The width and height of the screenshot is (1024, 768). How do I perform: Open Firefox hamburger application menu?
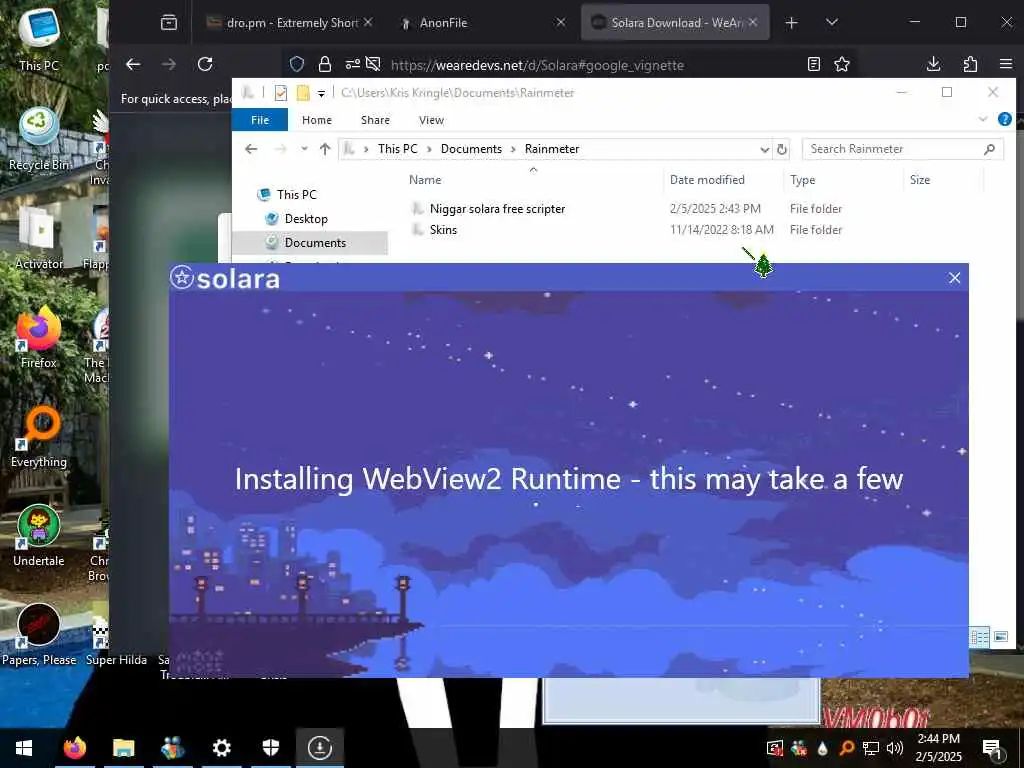click(1006, 64)
